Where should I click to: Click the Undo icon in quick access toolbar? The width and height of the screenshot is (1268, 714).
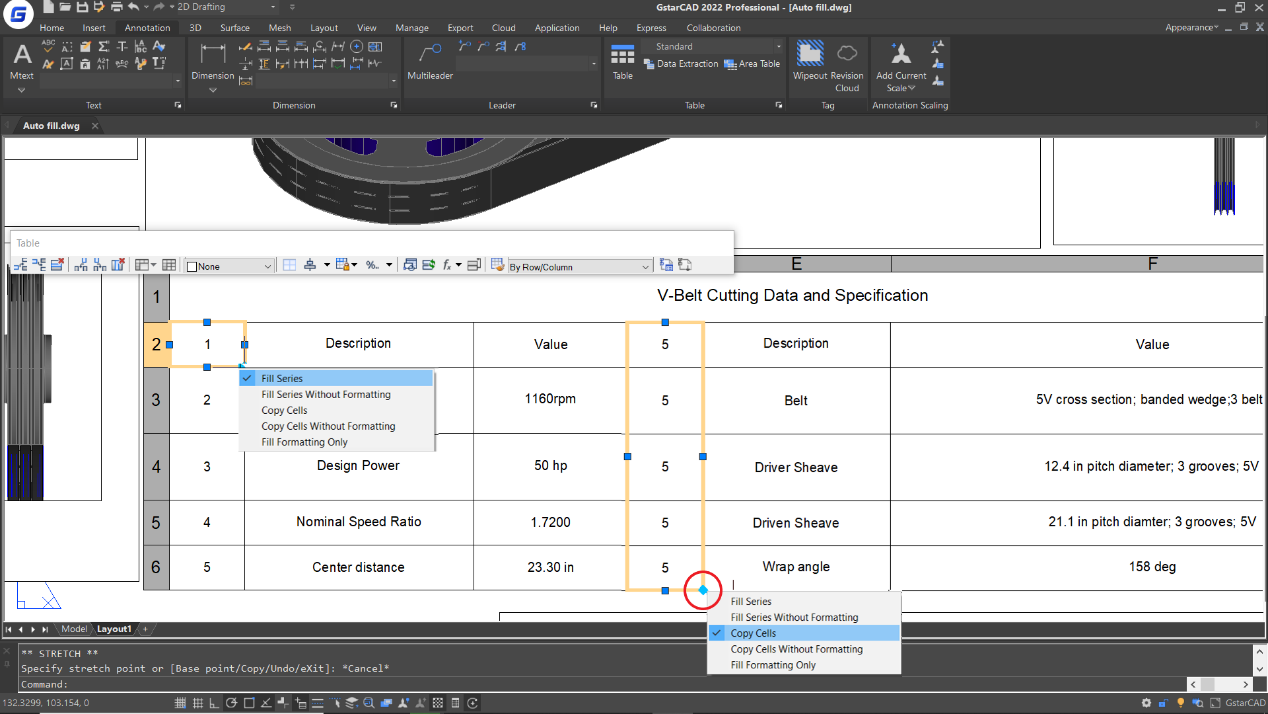133,7
